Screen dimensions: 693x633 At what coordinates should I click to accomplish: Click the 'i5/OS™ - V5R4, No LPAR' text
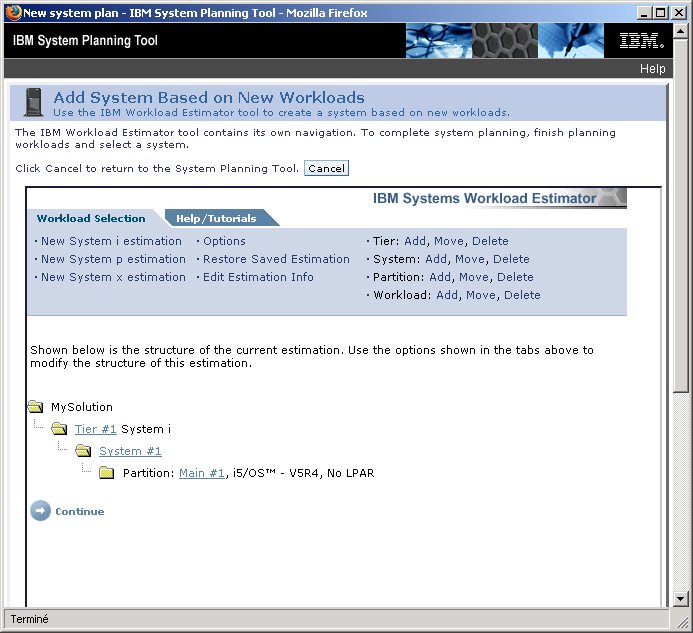point(304,473)
